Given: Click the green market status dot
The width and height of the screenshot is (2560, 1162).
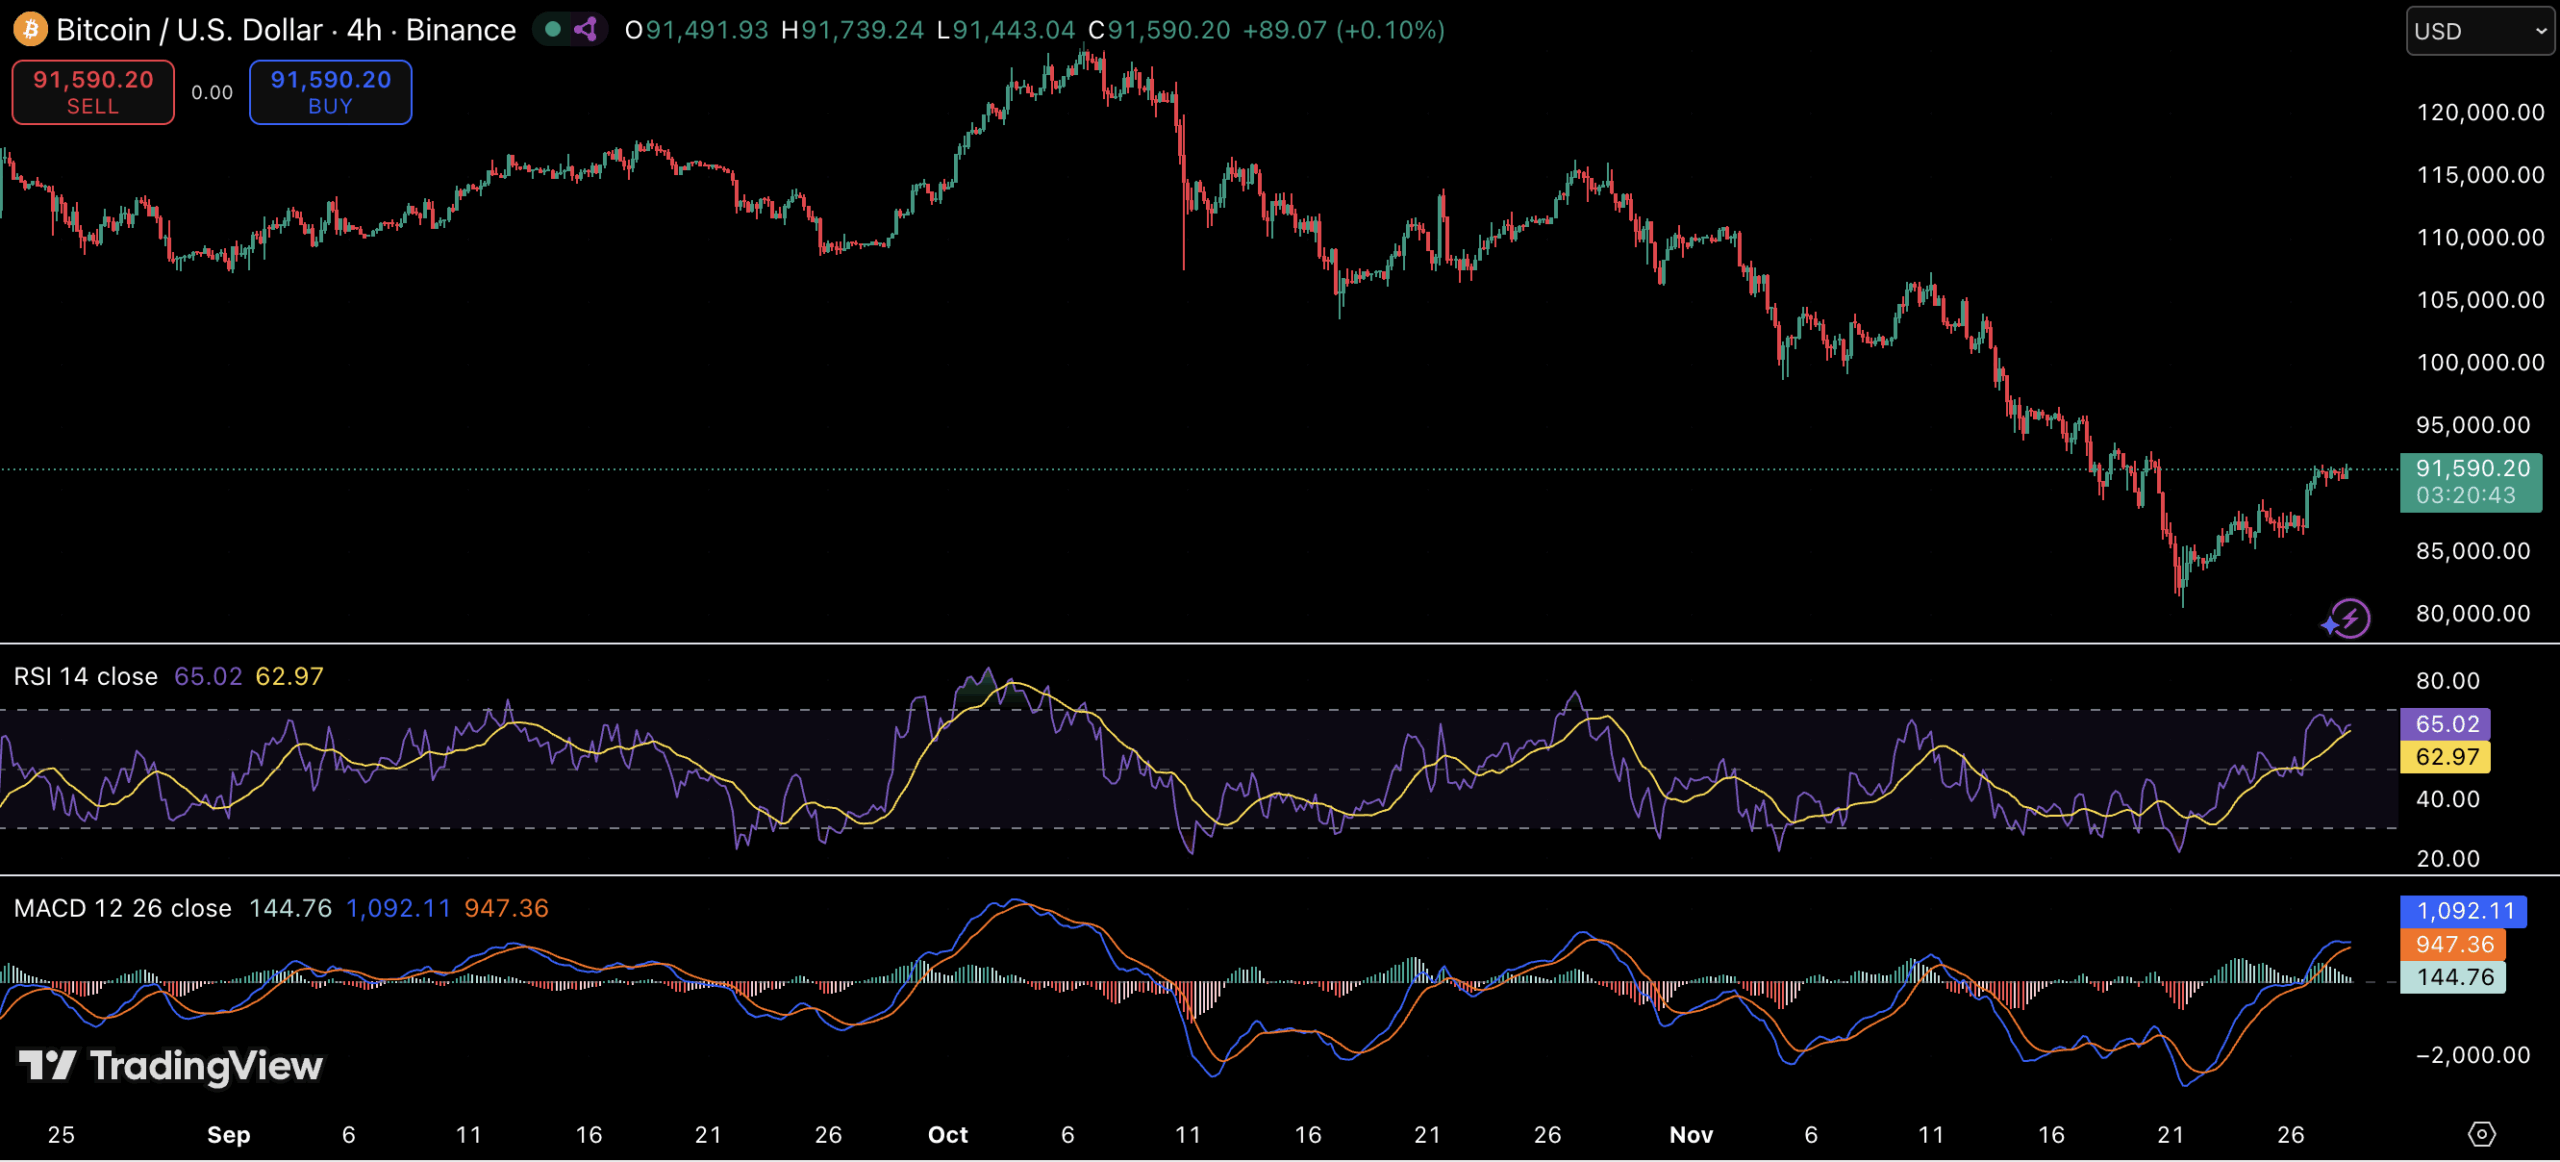Looking at the screenshot, I should point(552,30).
